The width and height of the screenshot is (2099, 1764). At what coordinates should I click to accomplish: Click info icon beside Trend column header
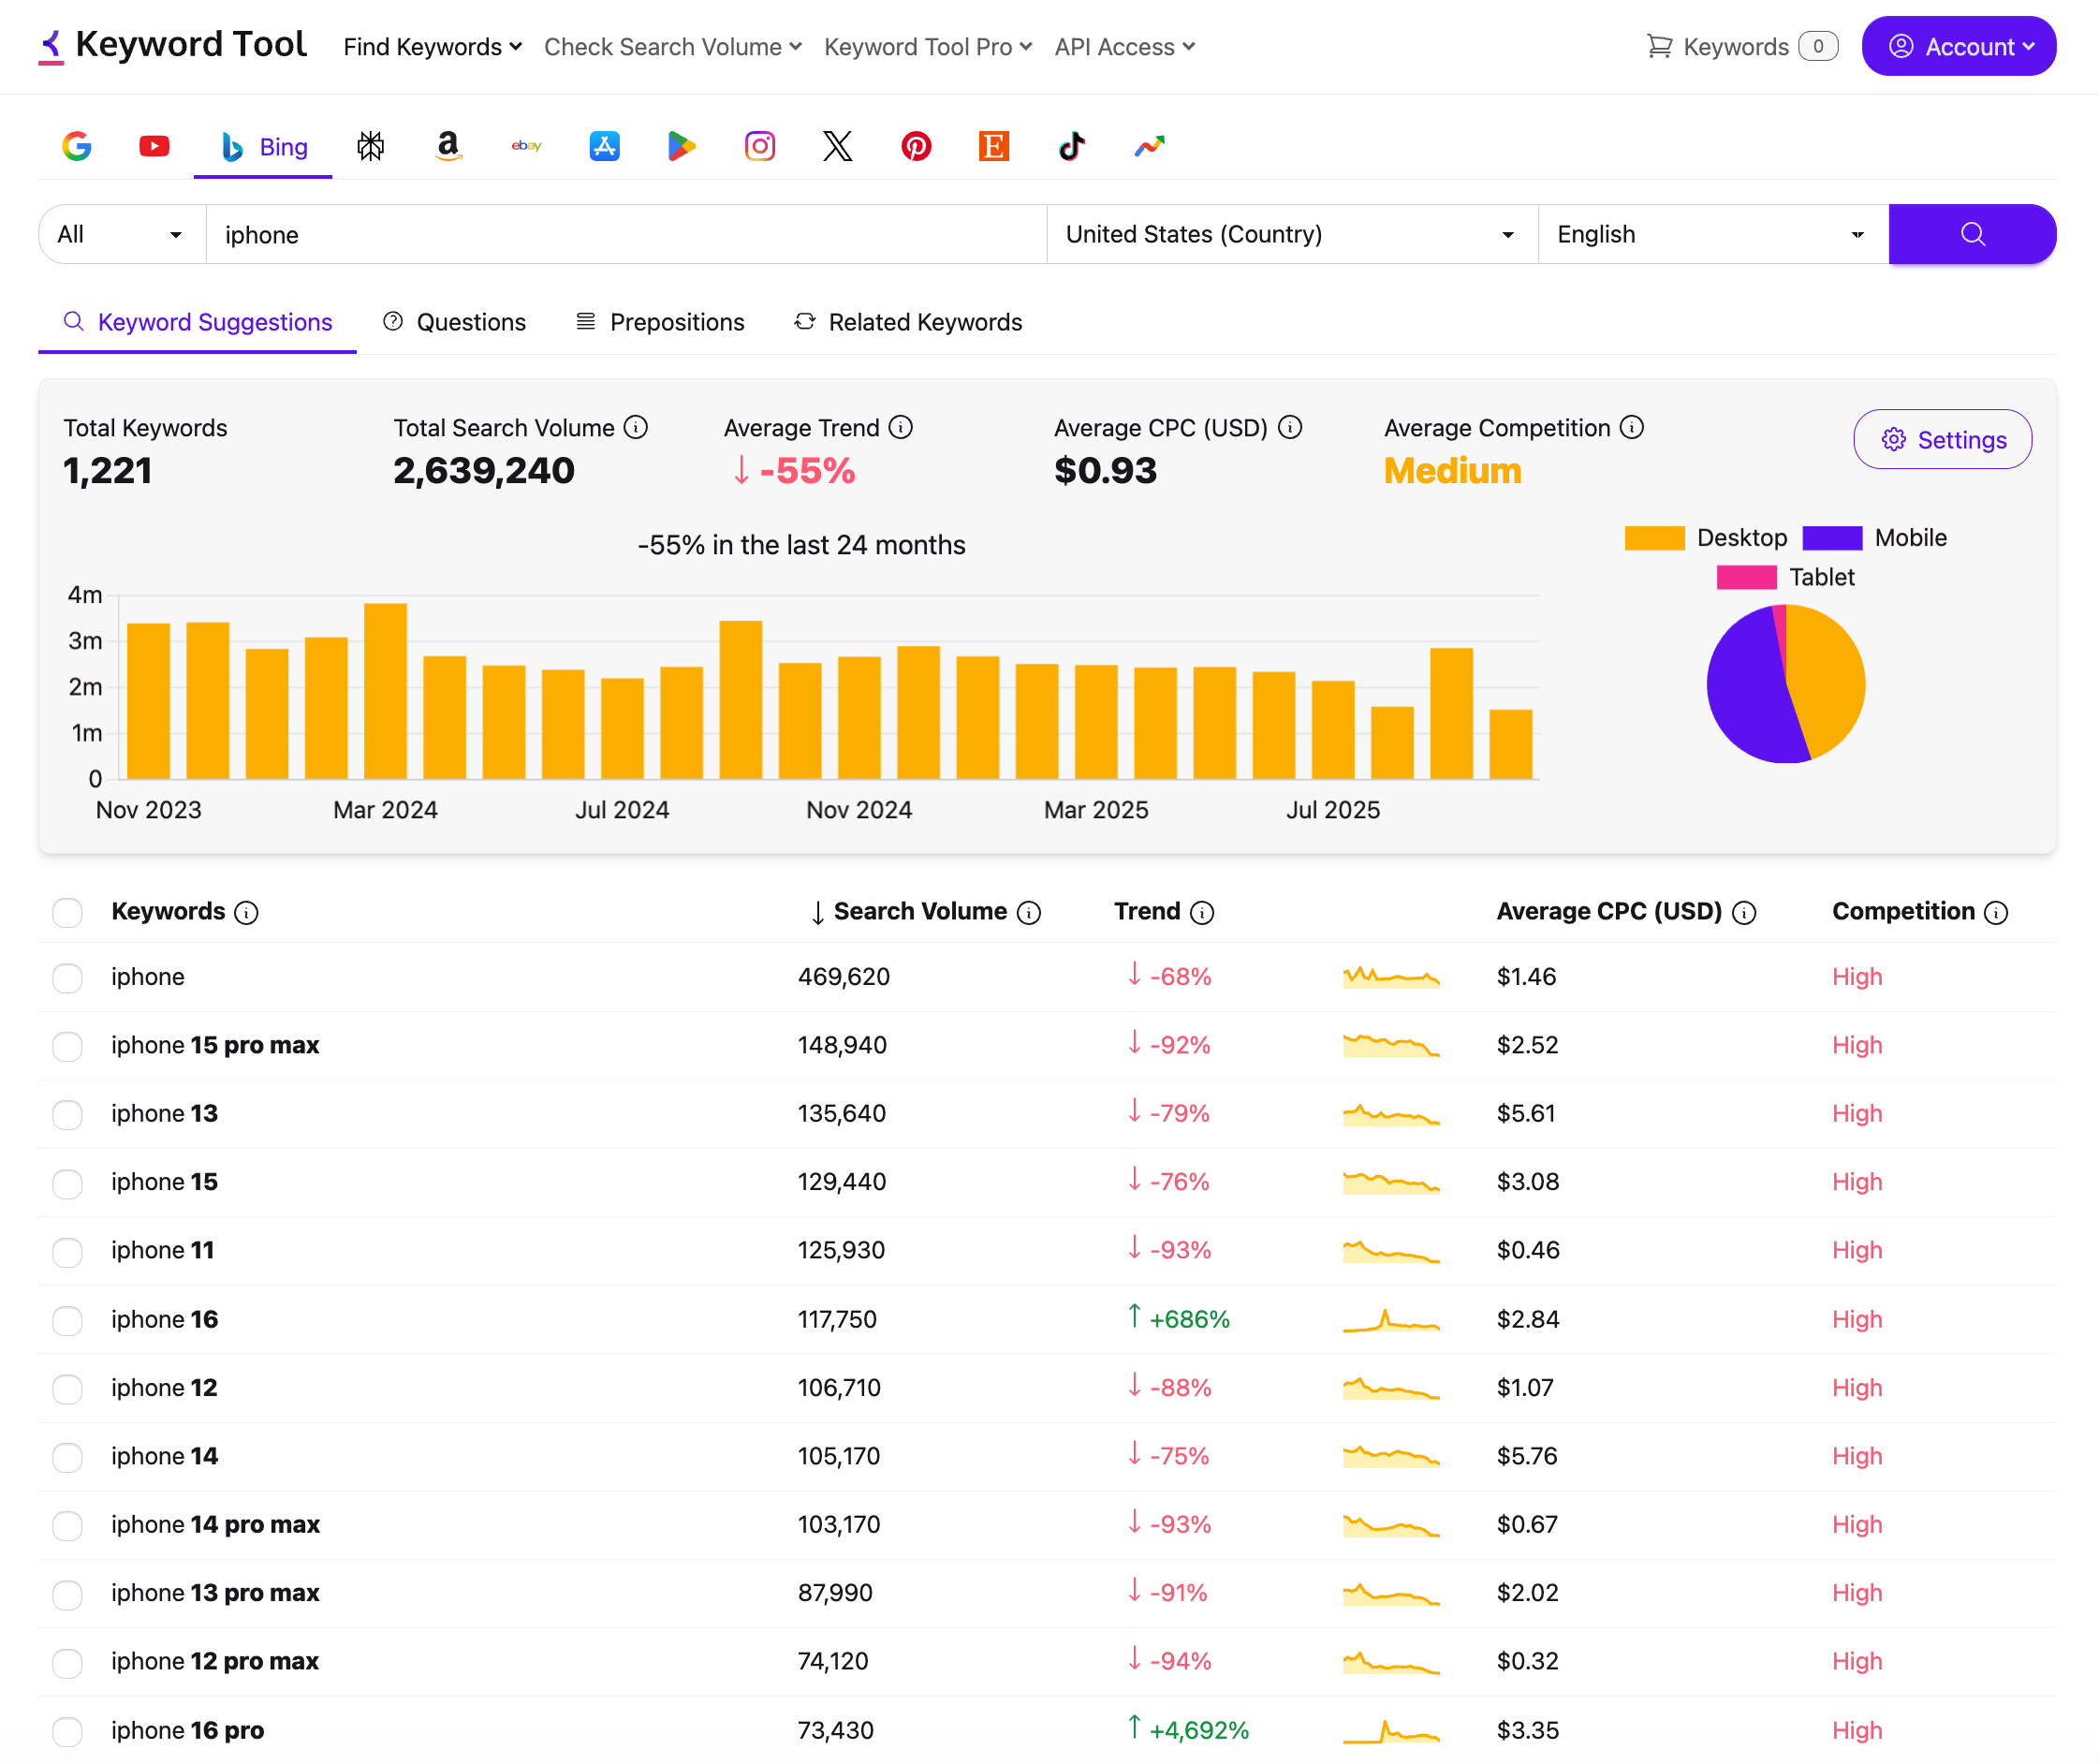point(1203,913)
